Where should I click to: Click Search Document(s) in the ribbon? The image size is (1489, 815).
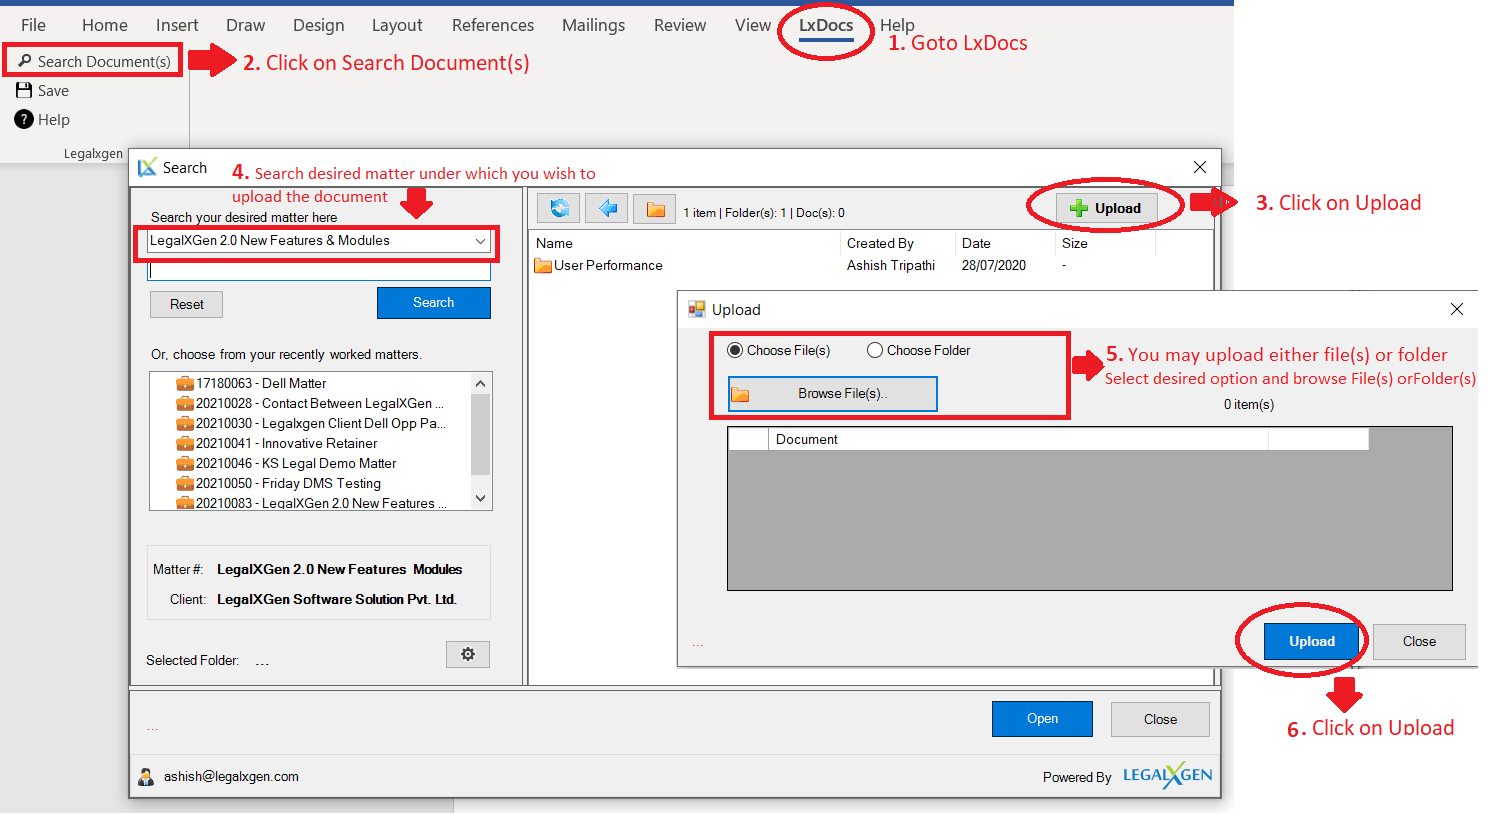point(94,61)
